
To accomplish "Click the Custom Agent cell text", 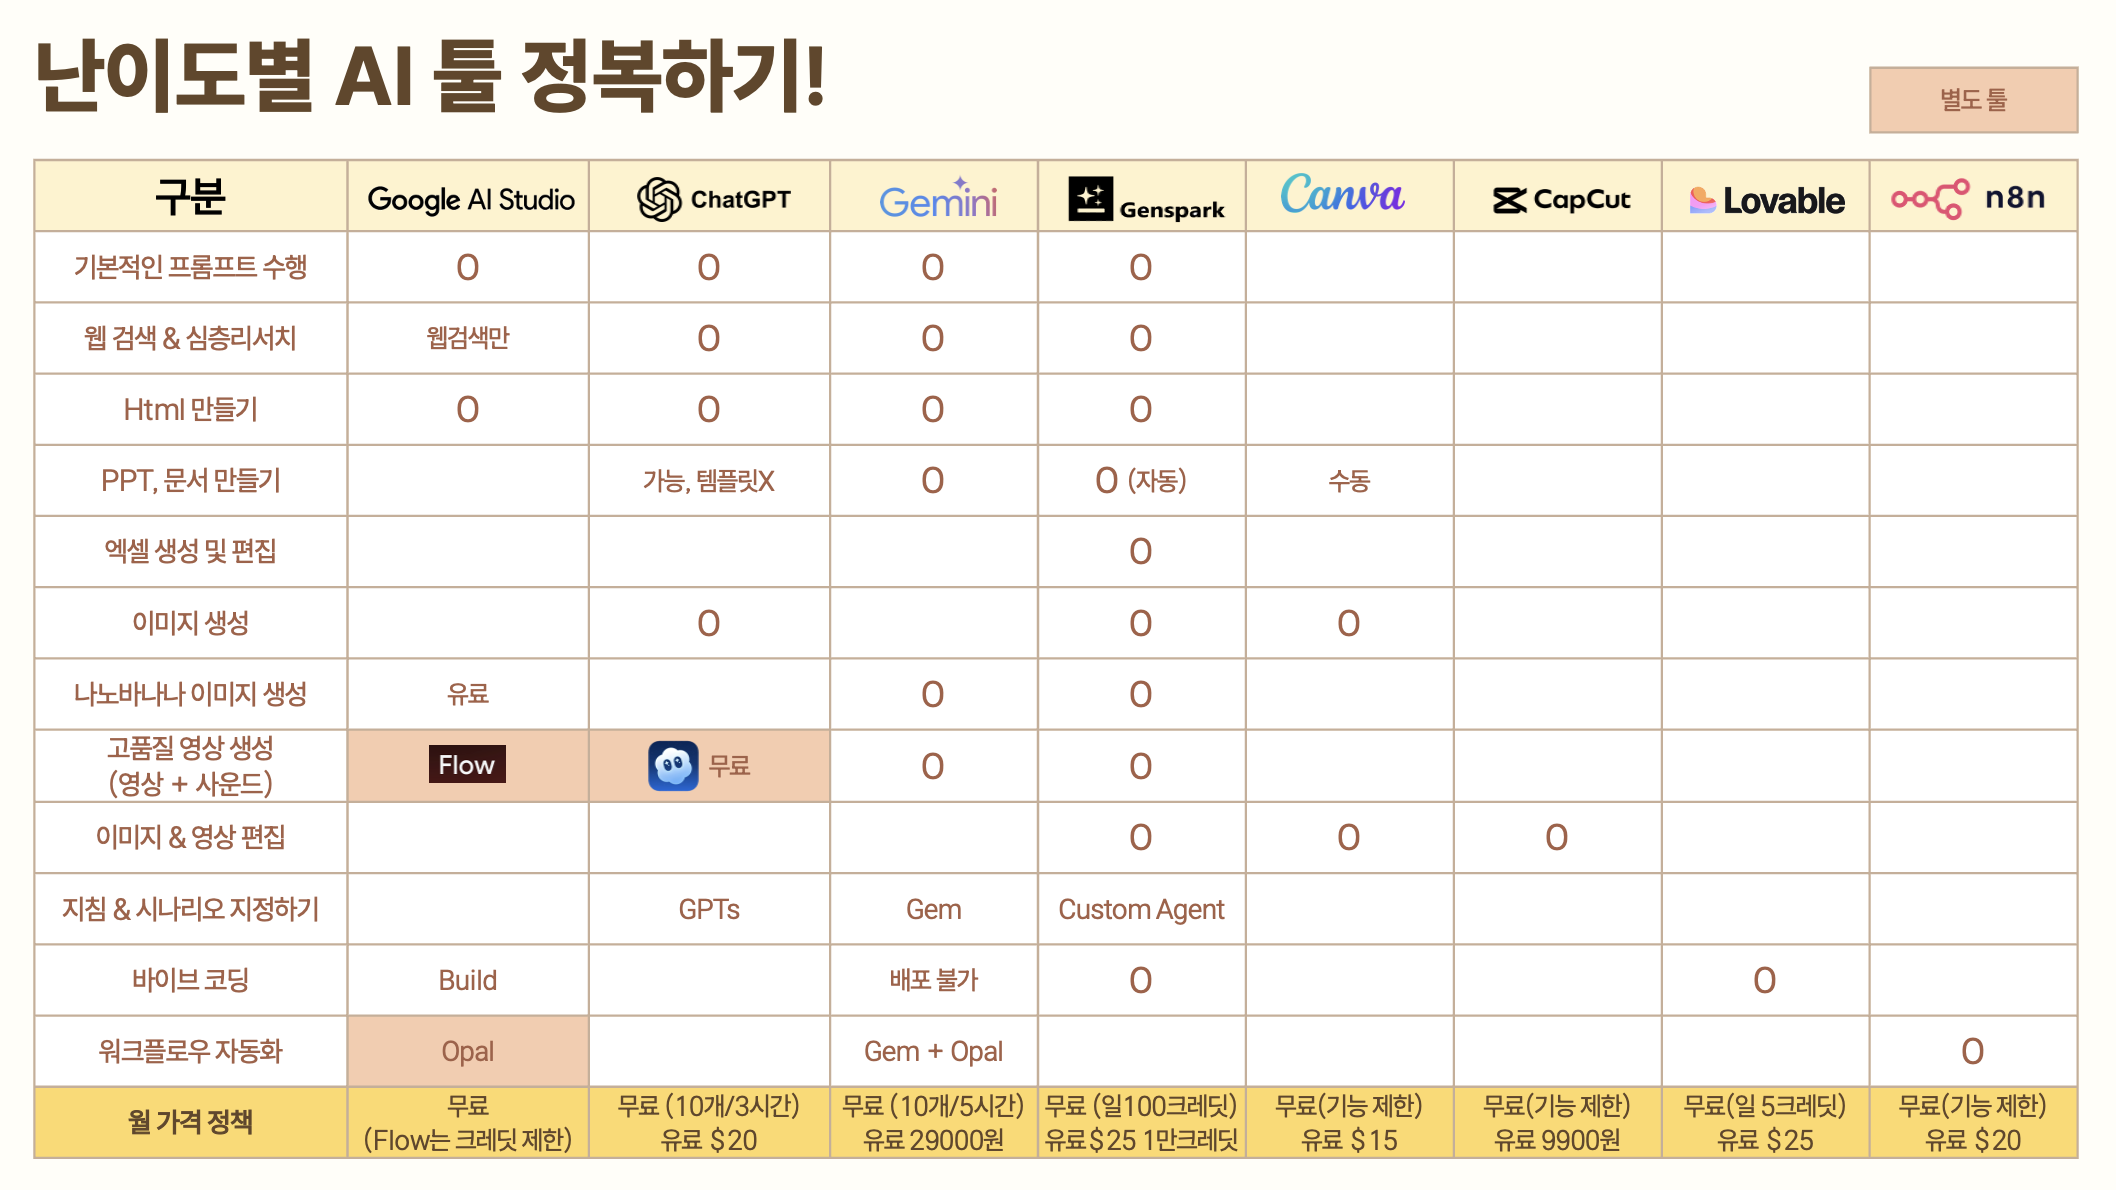I will coord(1141,909).
